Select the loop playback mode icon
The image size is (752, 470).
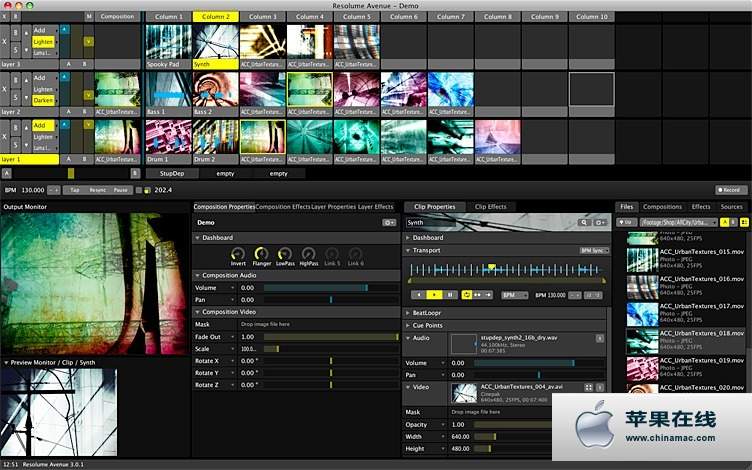[467, 295]
